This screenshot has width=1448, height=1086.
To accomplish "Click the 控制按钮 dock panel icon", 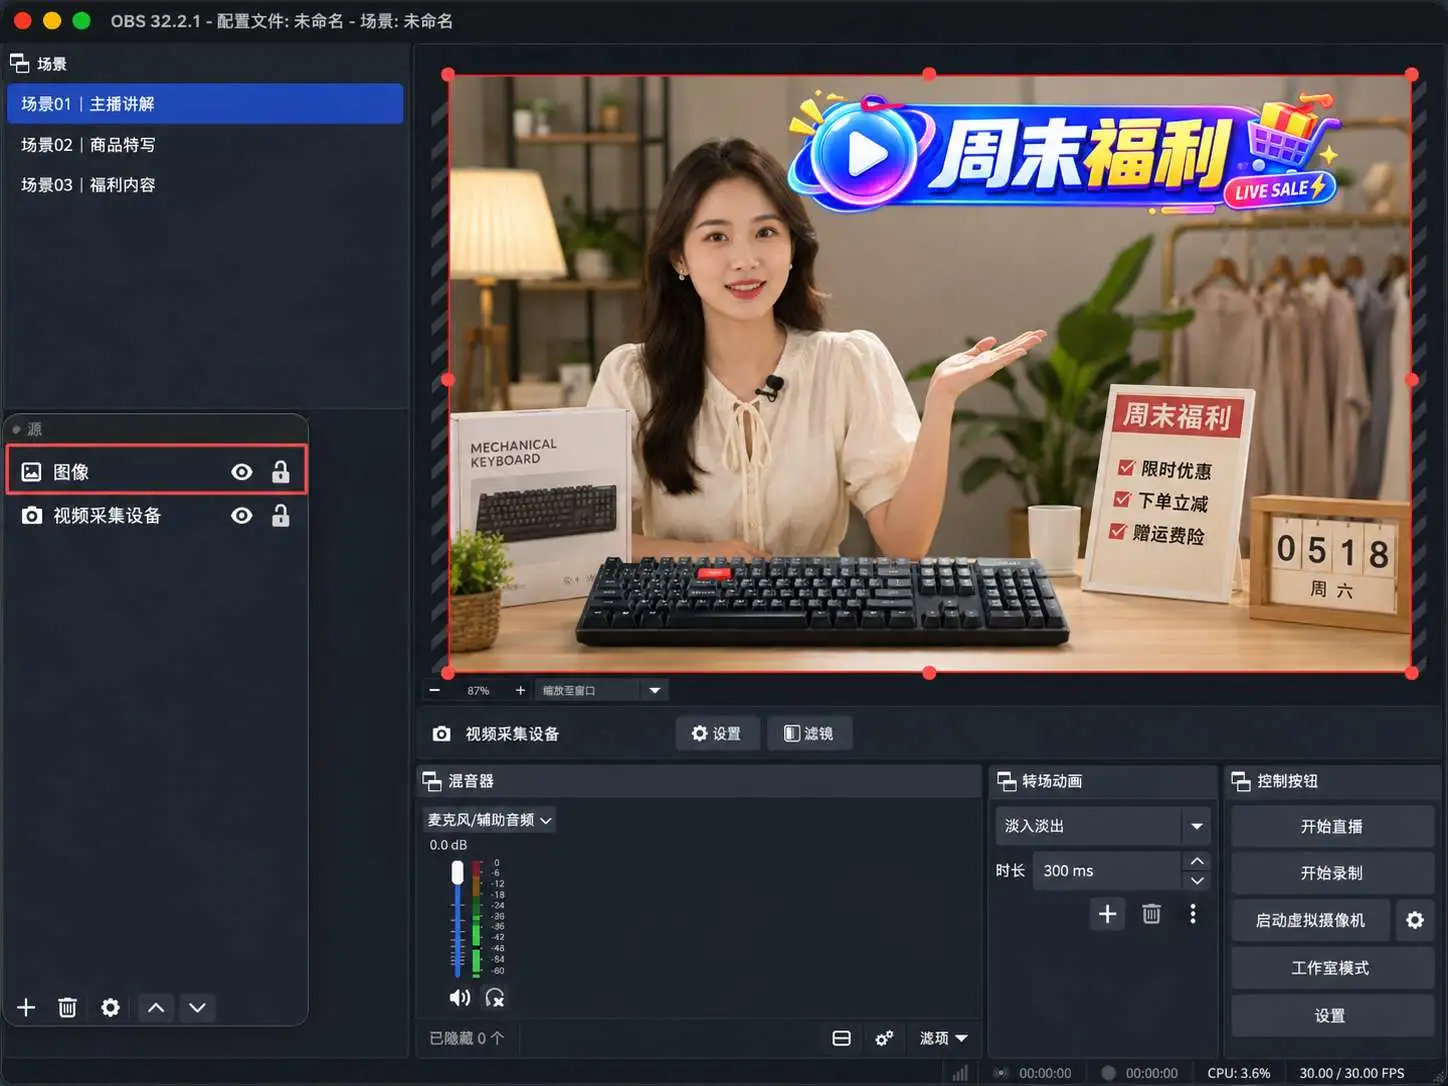I will tap(1241, 781).
